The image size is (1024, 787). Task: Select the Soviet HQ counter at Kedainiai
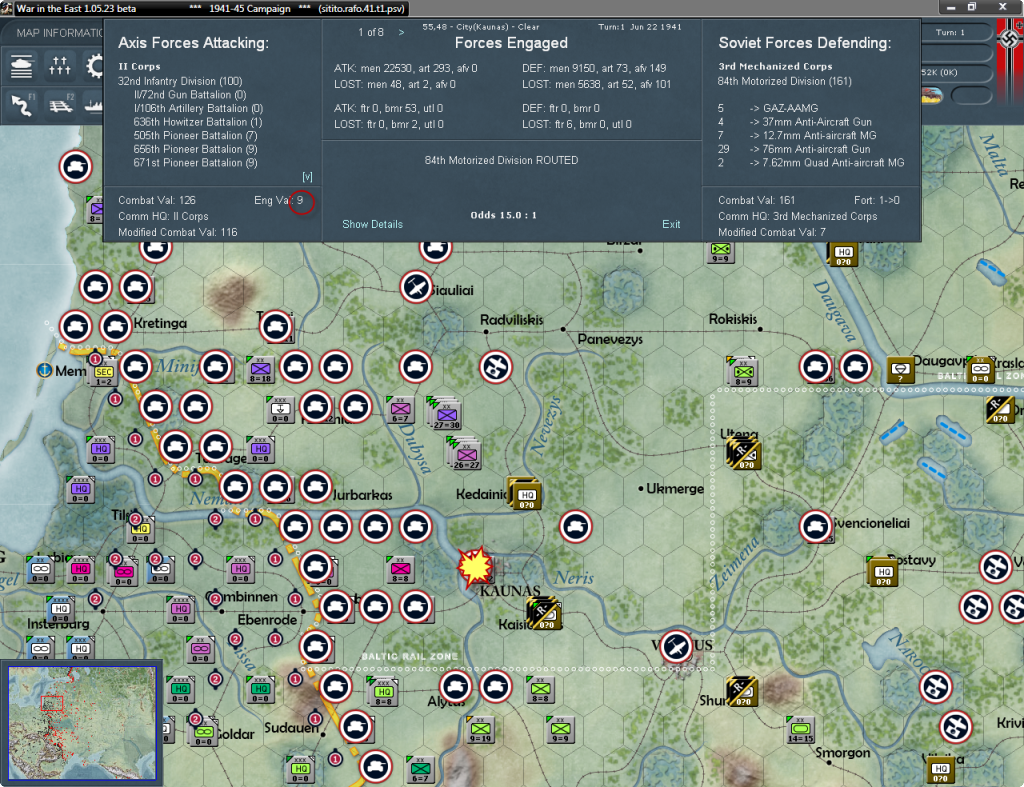(x=526, y=496)
